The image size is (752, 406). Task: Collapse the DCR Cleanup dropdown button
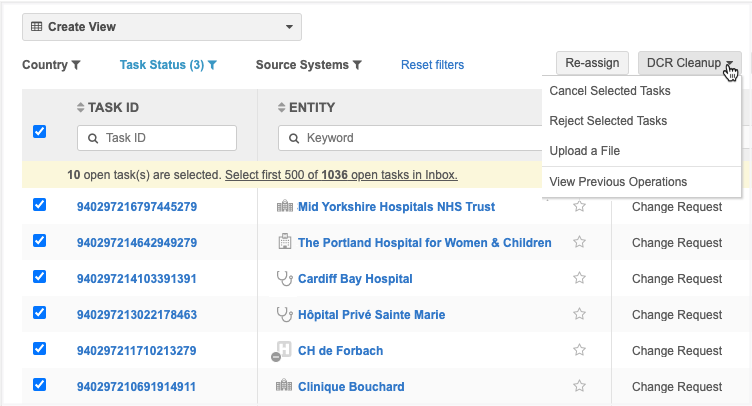(x=689, y=63)
